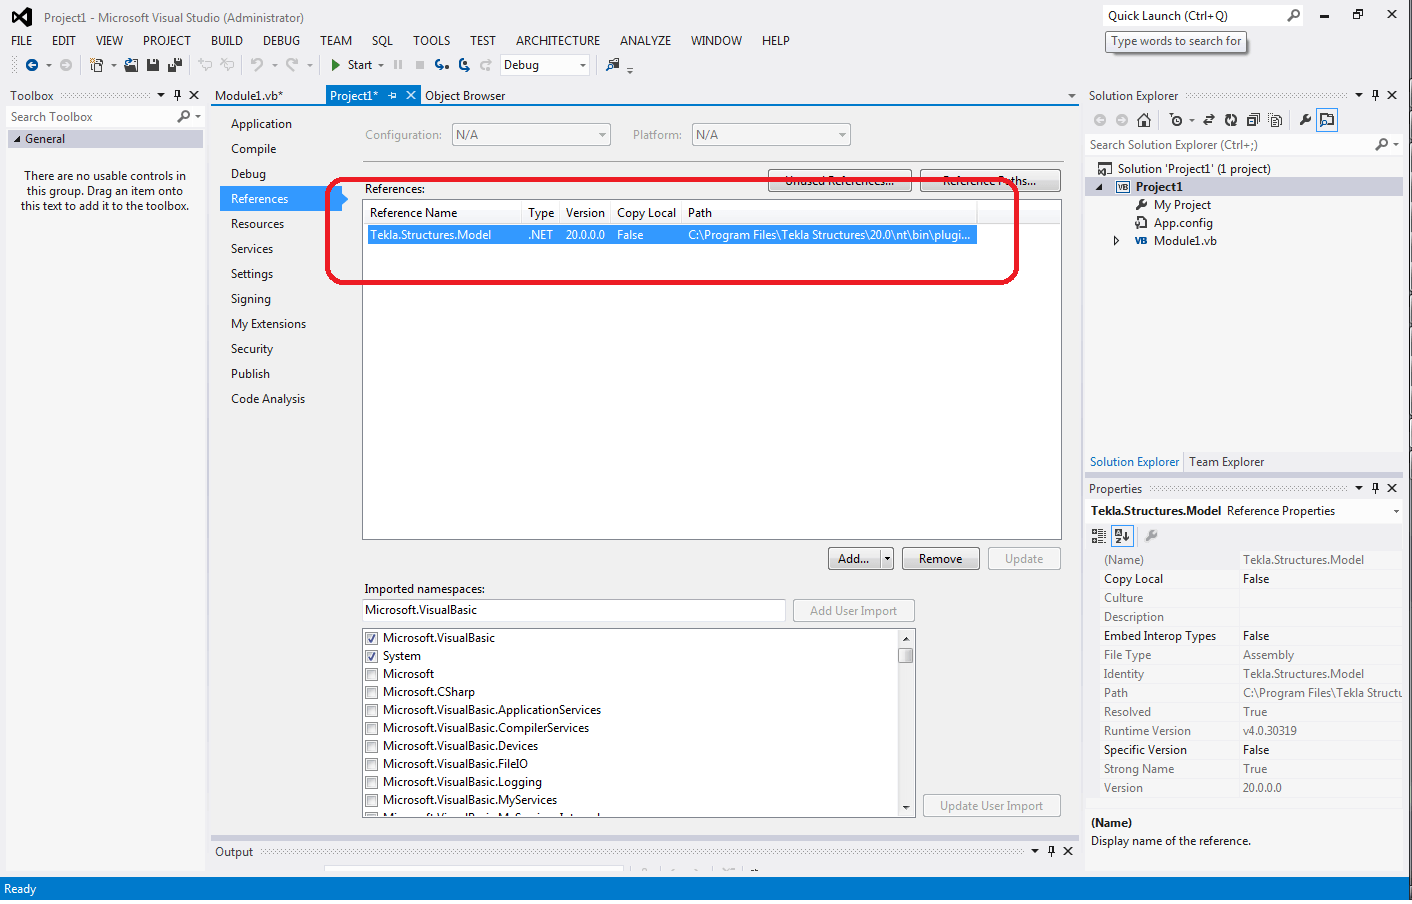The height and width of the screenshot is (904, 1412).
Task: Open Start button dropdown arrow
Action: (381, 65)
